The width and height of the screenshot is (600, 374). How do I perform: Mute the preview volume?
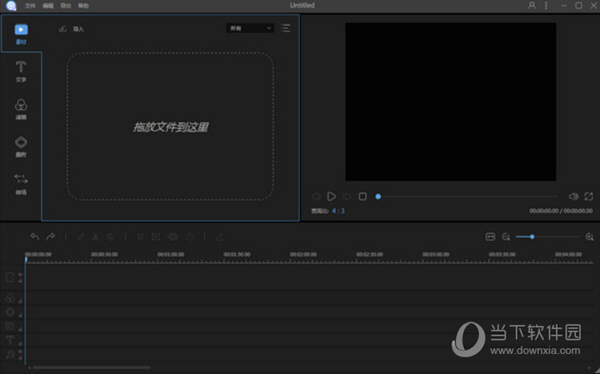coord(574,196)
